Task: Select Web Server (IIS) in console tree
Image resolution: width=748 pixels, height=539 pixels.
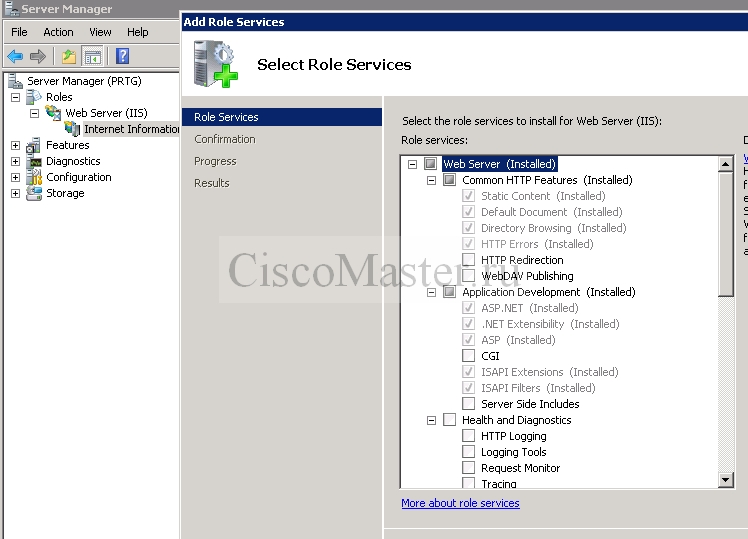Action: tap(106, 113)
